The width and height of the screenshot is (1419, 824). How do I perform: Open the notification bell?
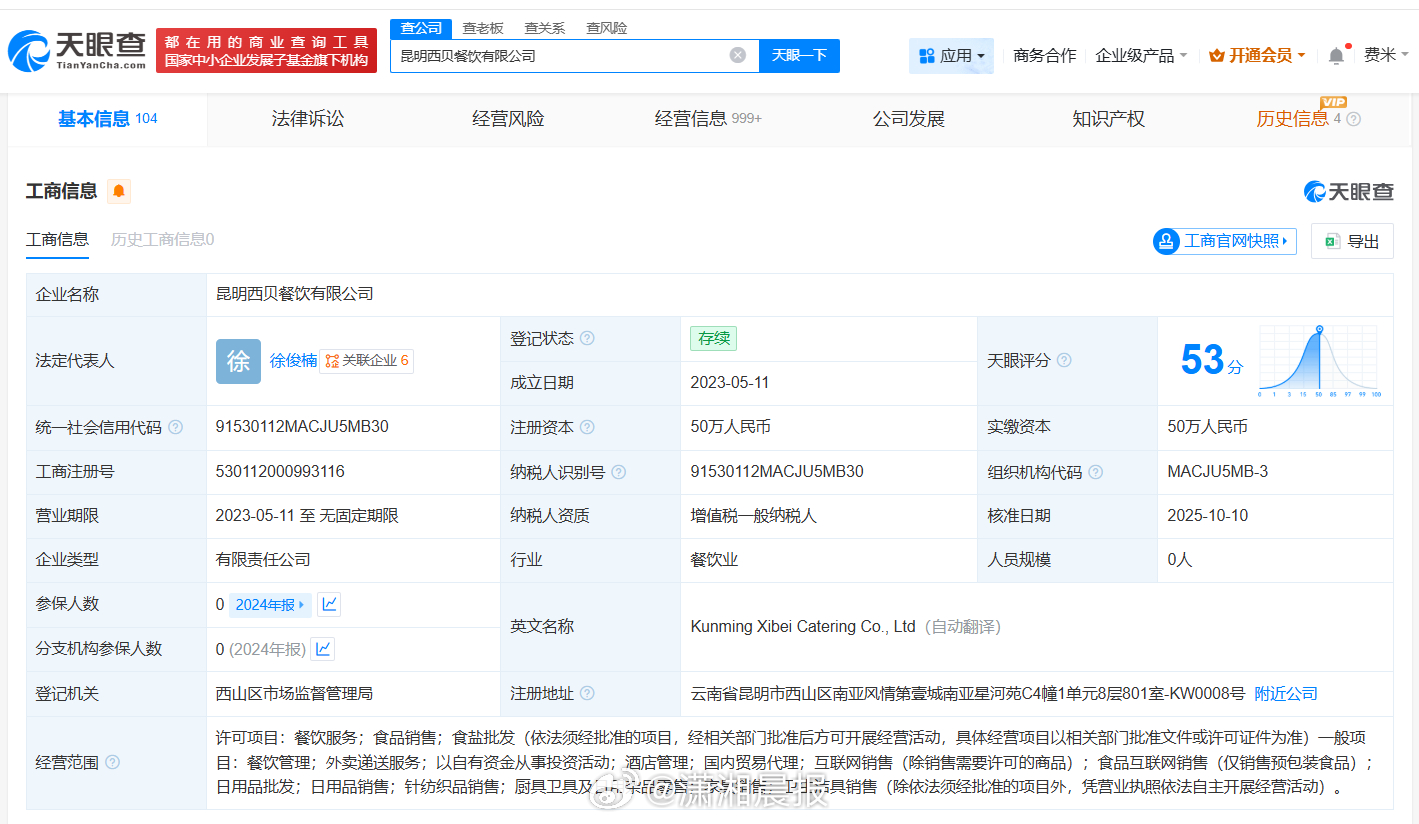point(1336,56)
